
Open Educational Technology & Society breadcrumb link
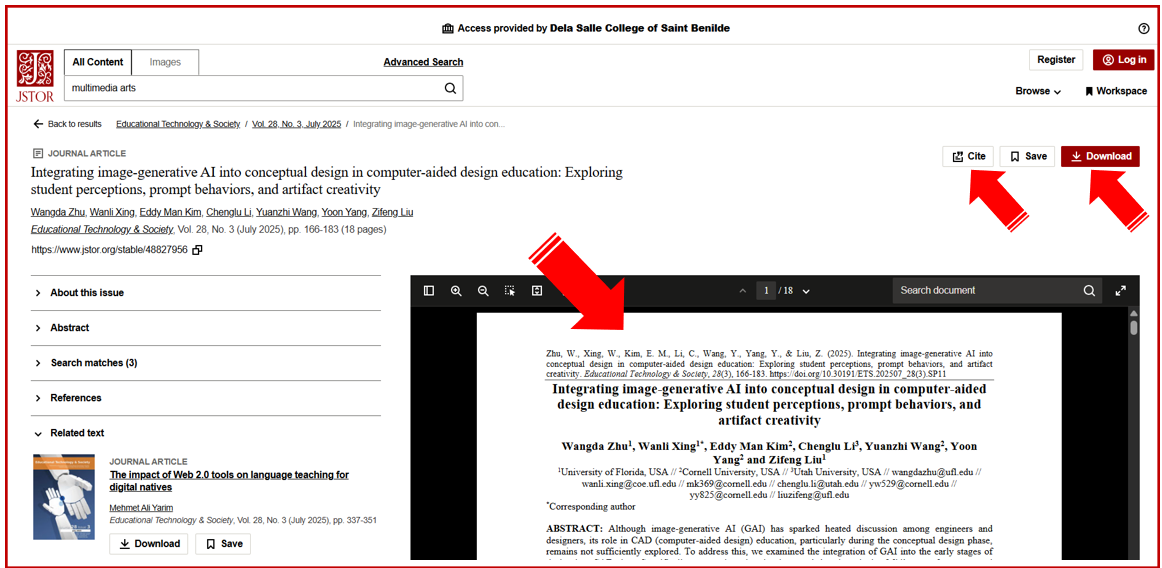coord(178,124)
